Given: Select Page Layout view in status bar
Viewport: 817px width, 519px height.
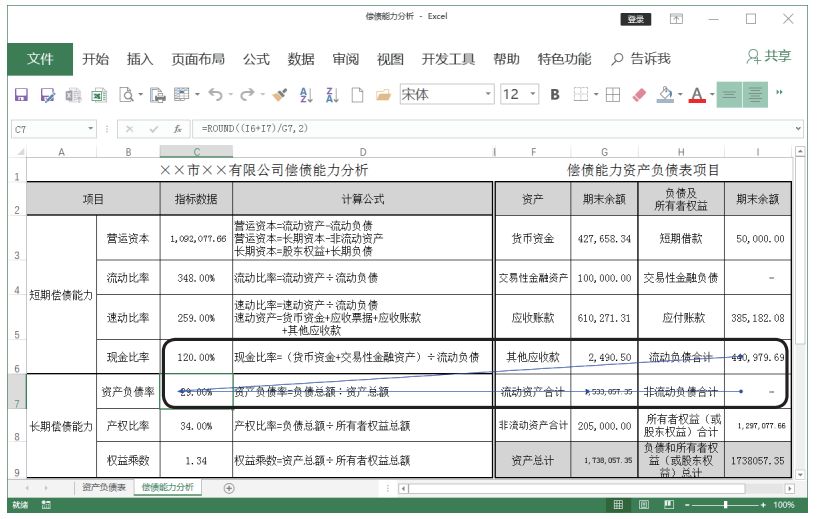Looking at the screenshot, I should (643, 504).
